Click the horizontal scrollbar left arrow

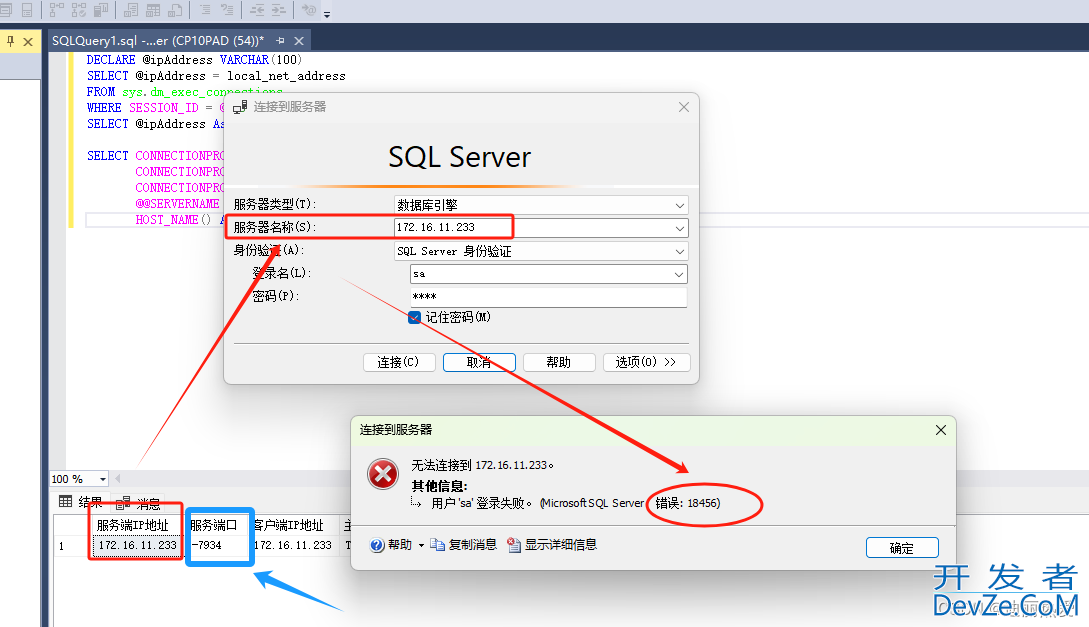[x=117, y=478]
